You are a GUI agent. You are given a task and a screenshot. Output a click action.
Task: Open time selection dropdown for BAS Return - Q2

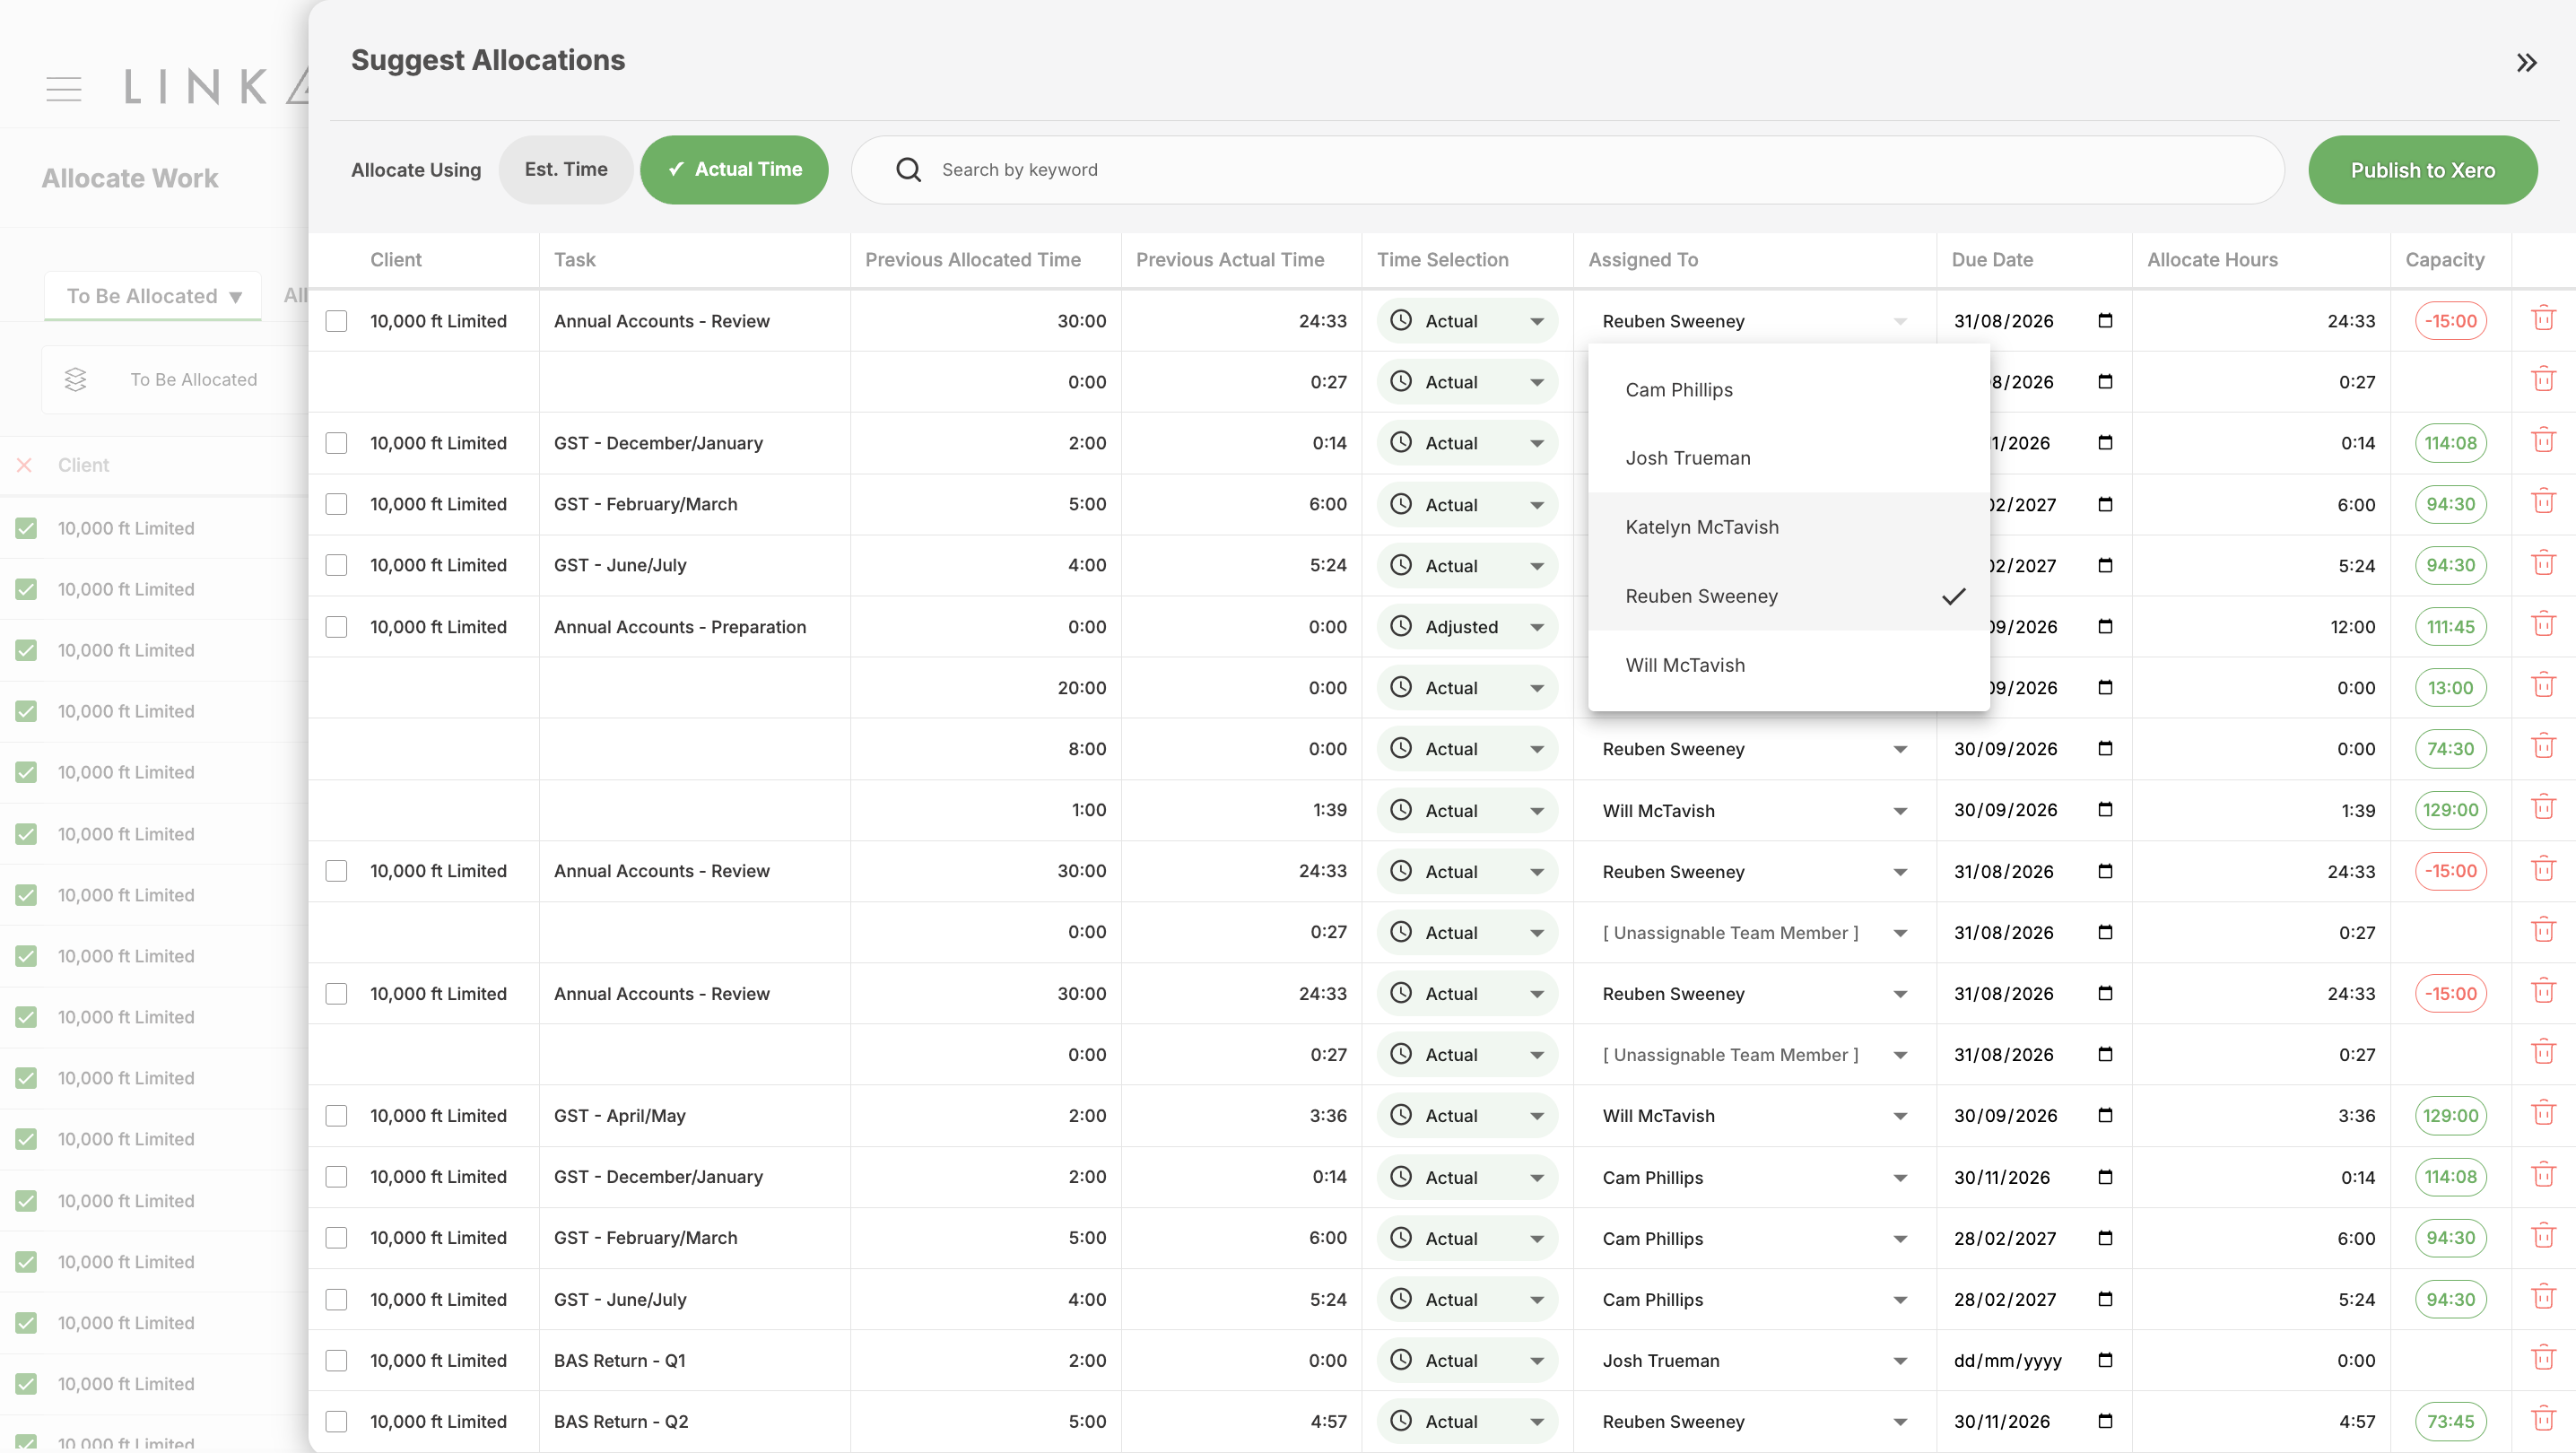[1467, 1421]
